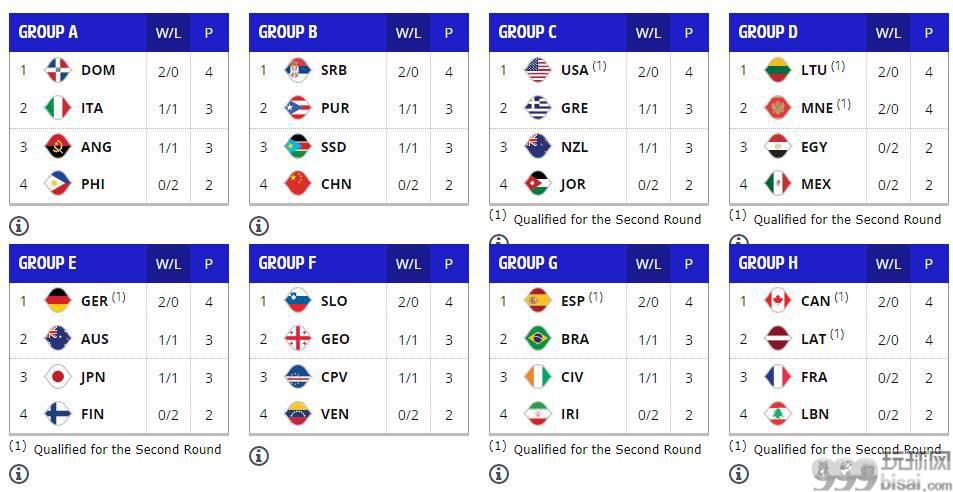
Task: Select Brazil's flag icon in Group G
Action: pyautogui.click(x=538, y=339)
